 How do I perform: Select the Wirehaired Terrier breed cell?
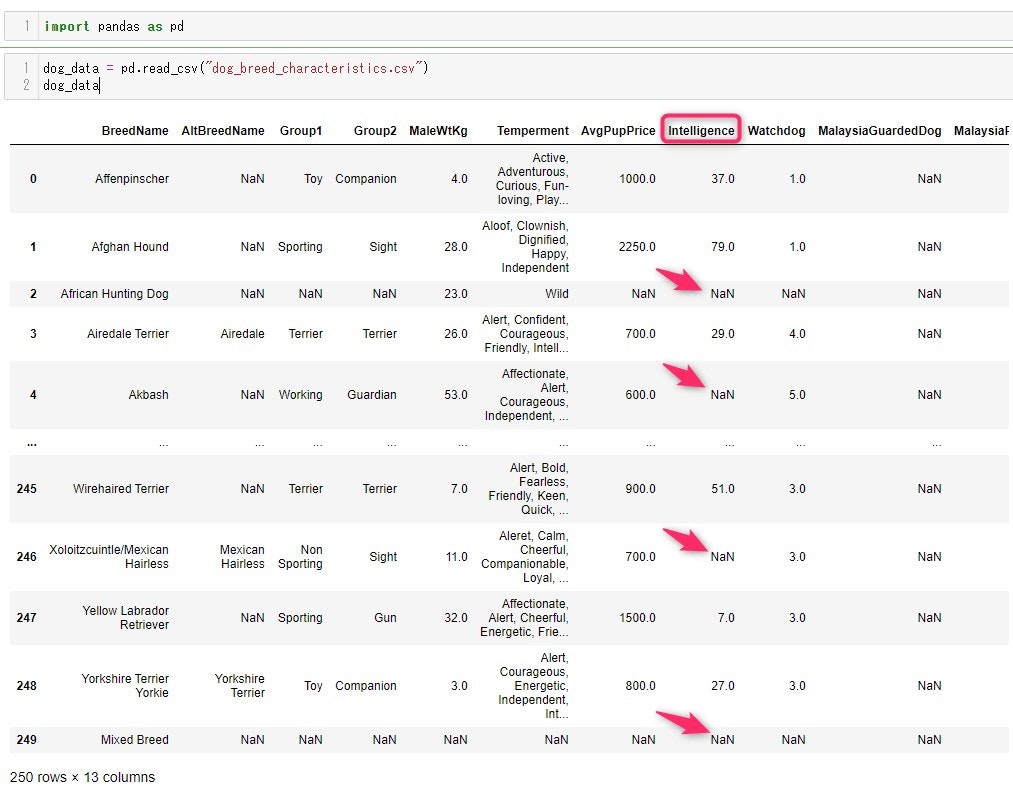[121, 489]
